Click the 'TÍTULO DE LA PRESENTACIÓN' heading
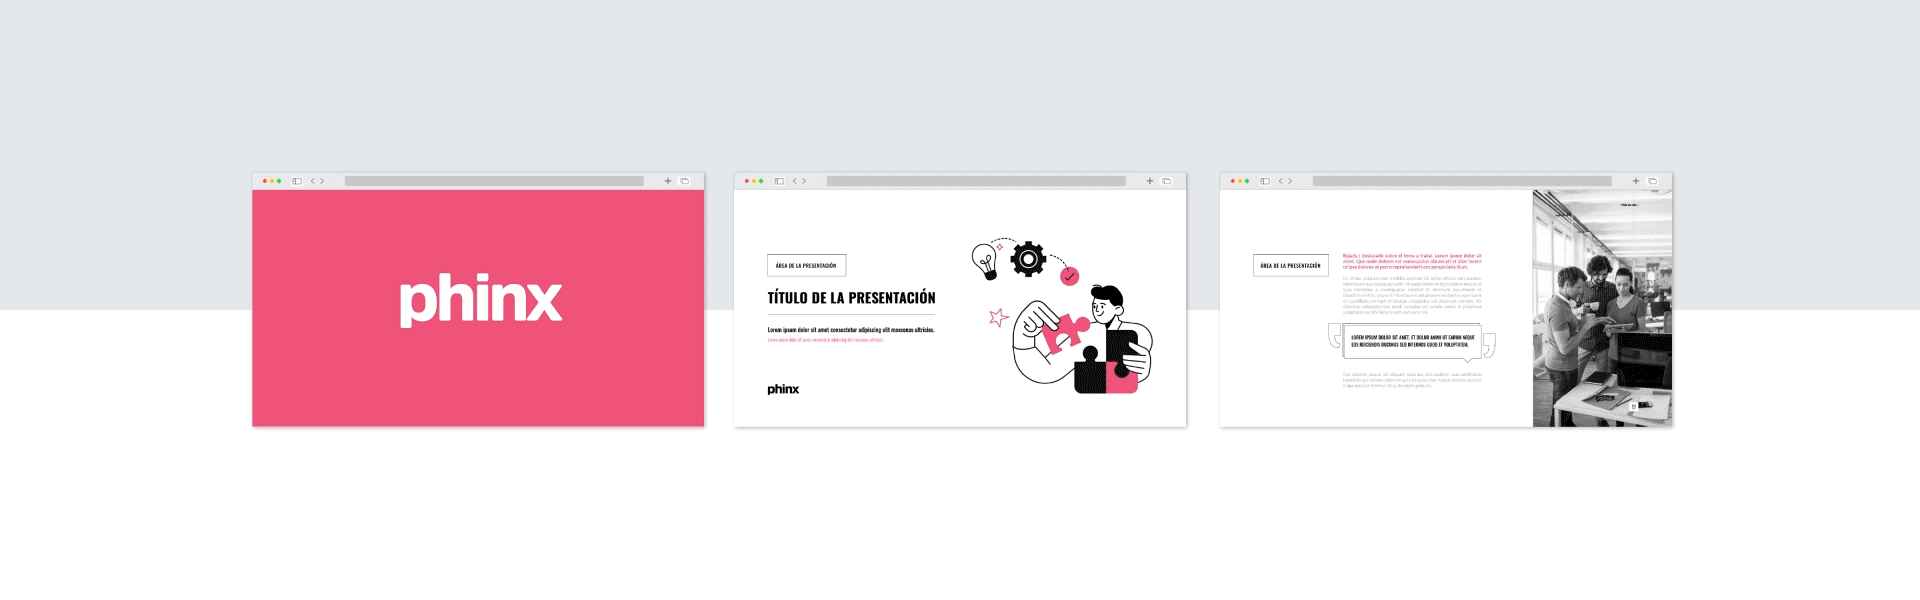This screenshot has width=1920, height=600. (852, 298)
